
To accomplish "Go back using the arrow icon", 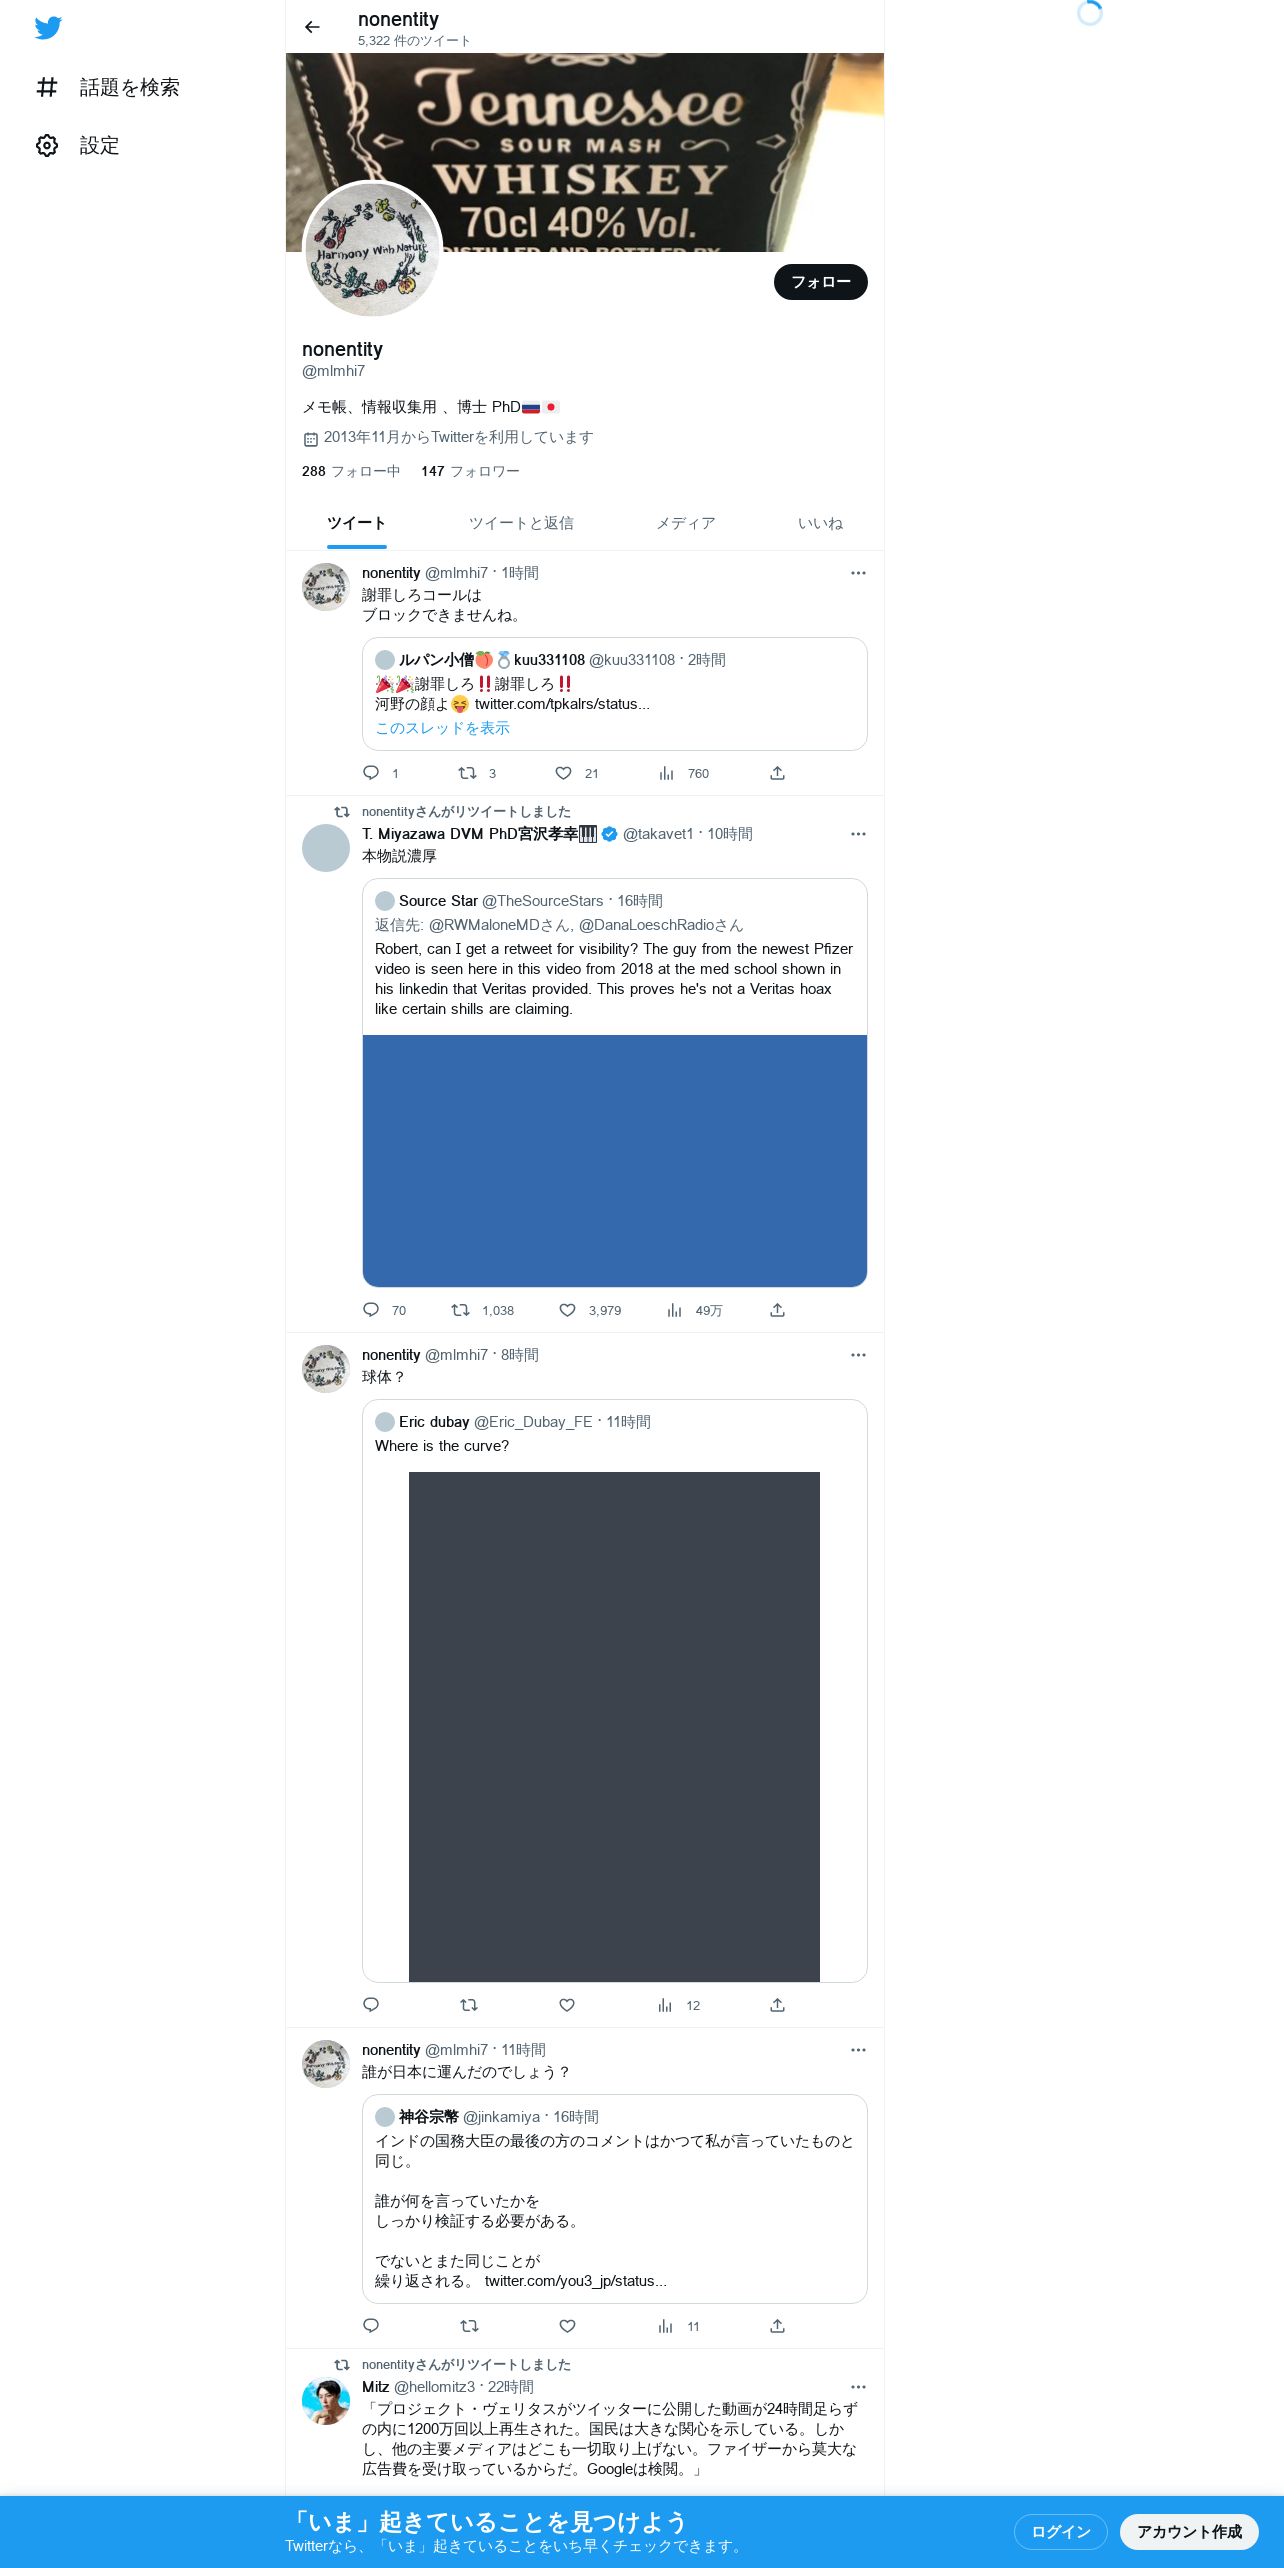I will point(312,27).
